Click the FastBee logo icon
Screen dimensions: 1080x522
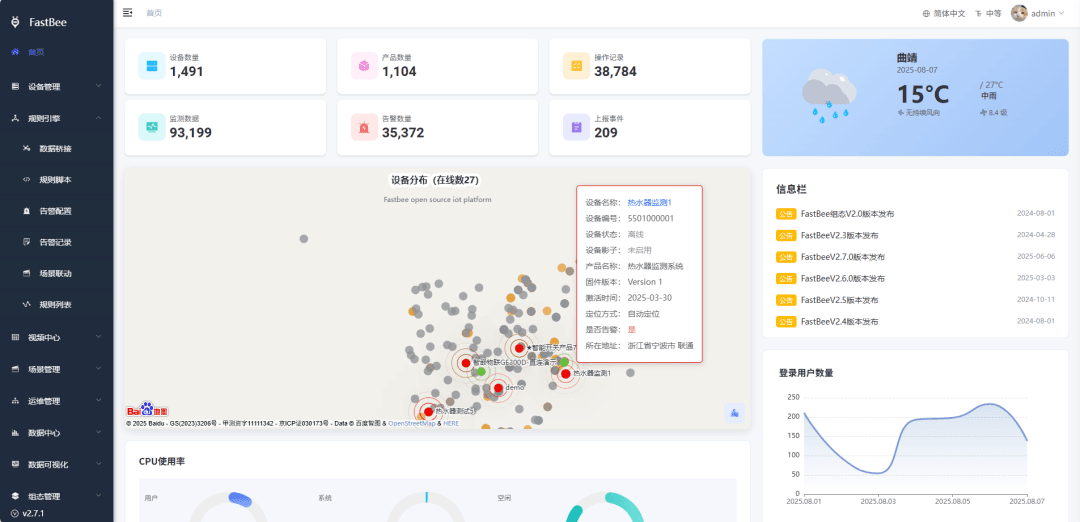pos(15,22)
